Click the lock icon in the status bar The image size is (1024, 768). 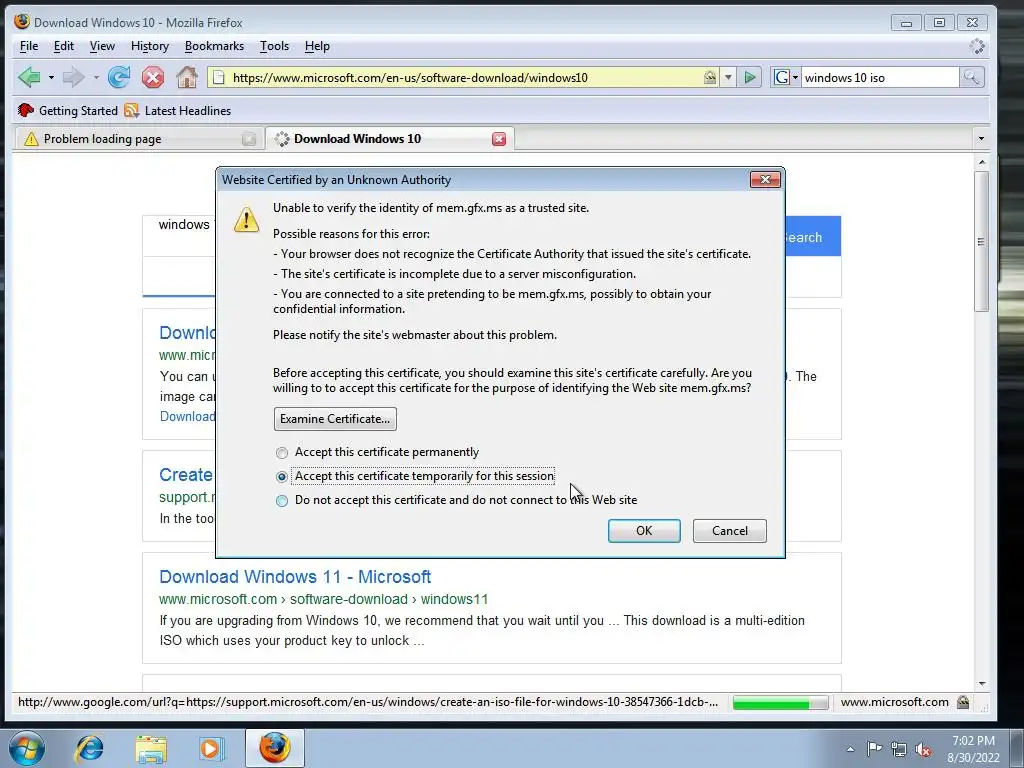(x=963, y=702)
